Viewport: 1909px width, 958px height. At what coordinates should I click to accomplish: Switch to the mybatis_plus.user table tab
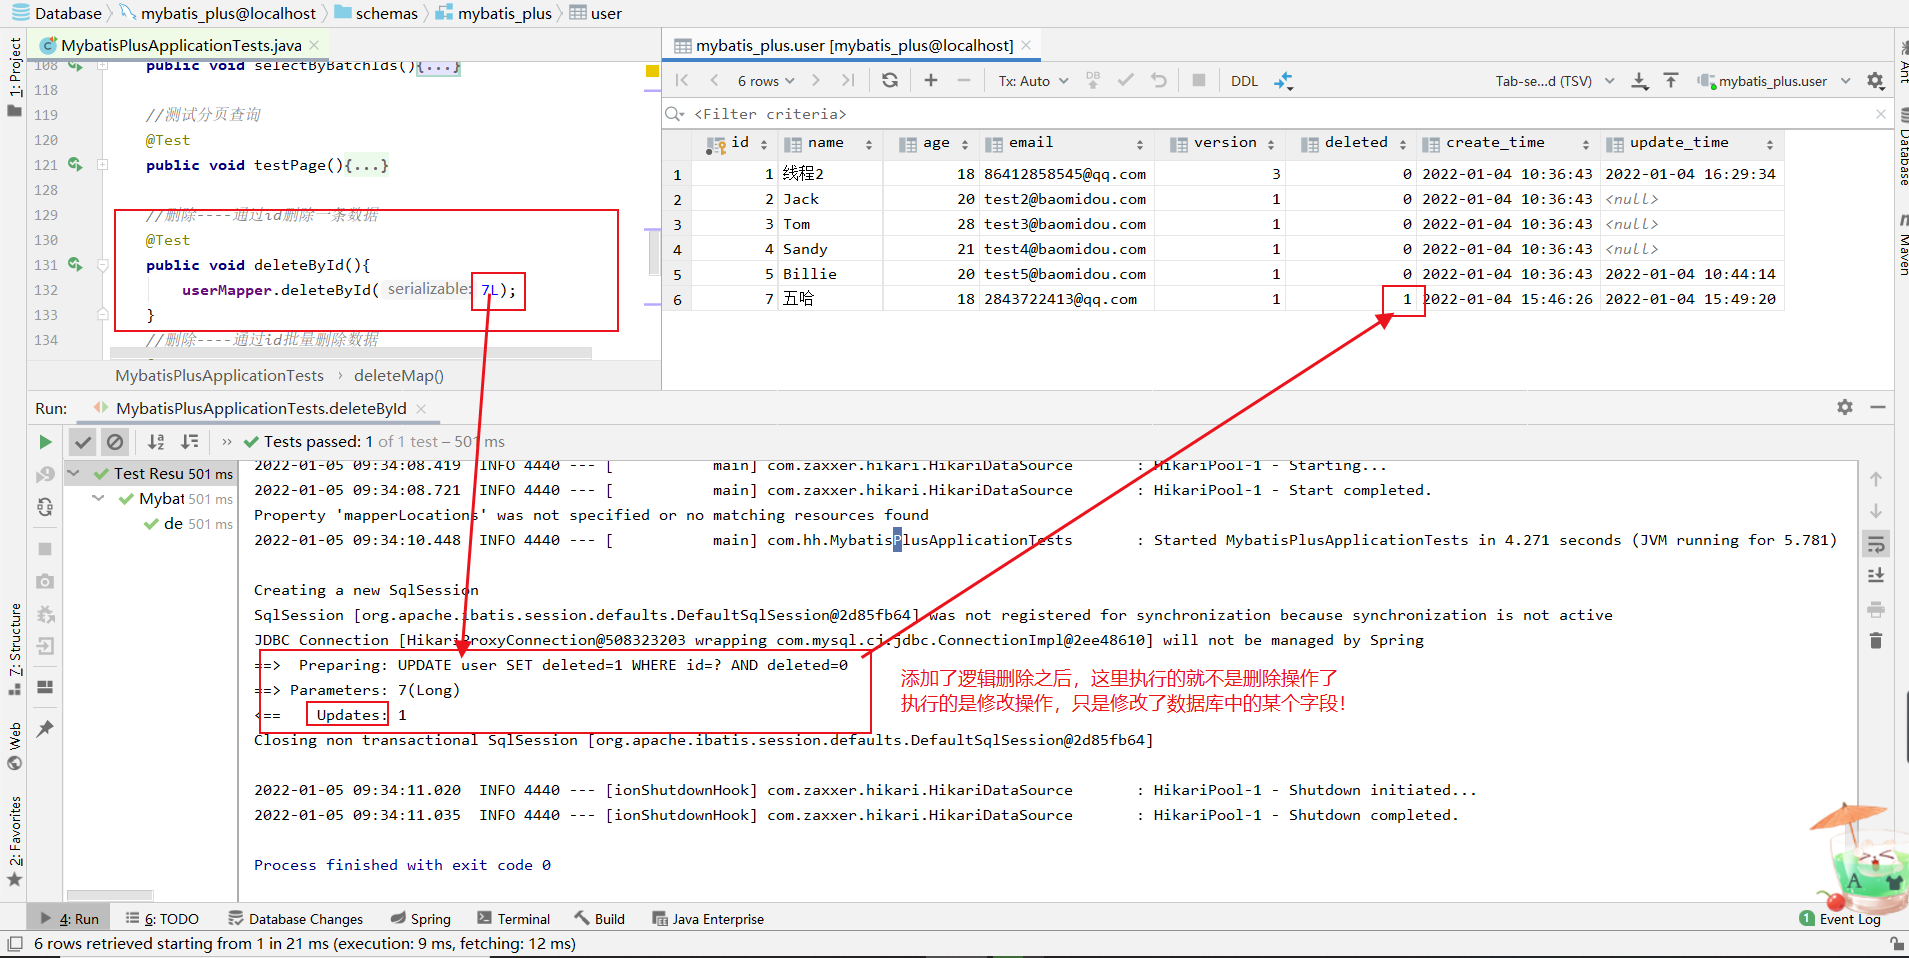pyautogui.click(x=854, y=45)
